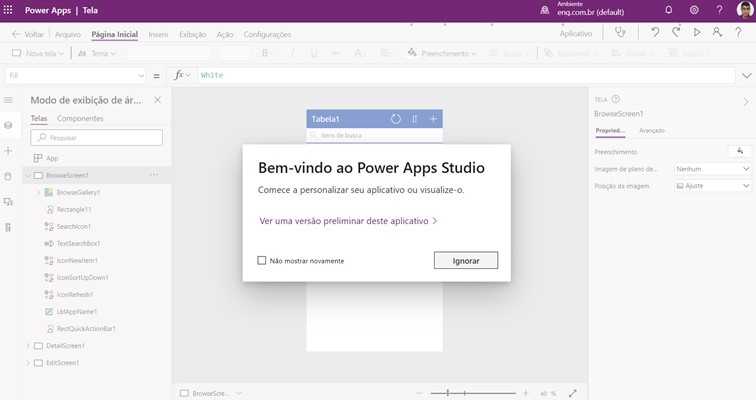Click the plus icon in Tabela1 header
This screenshot has height=400, width=756.
[x=433, y=119]
